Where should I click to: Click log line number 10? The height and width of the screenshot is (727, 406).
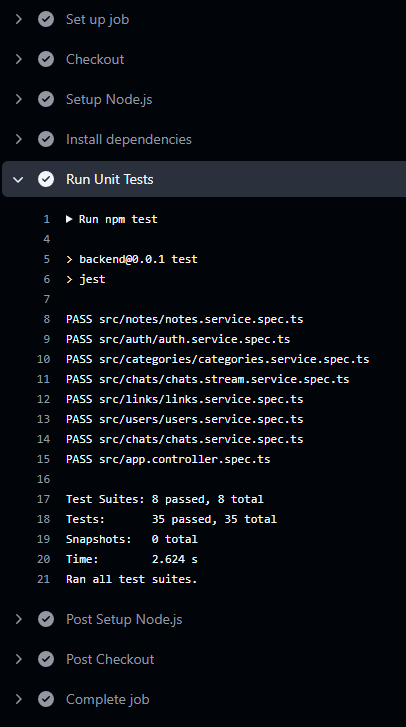(43, 359)
